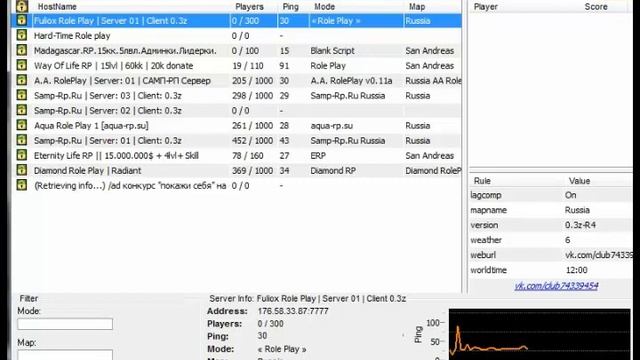Click the aqua-rp.su mode cell
640x360 pixels.
(x=331, y=126)
